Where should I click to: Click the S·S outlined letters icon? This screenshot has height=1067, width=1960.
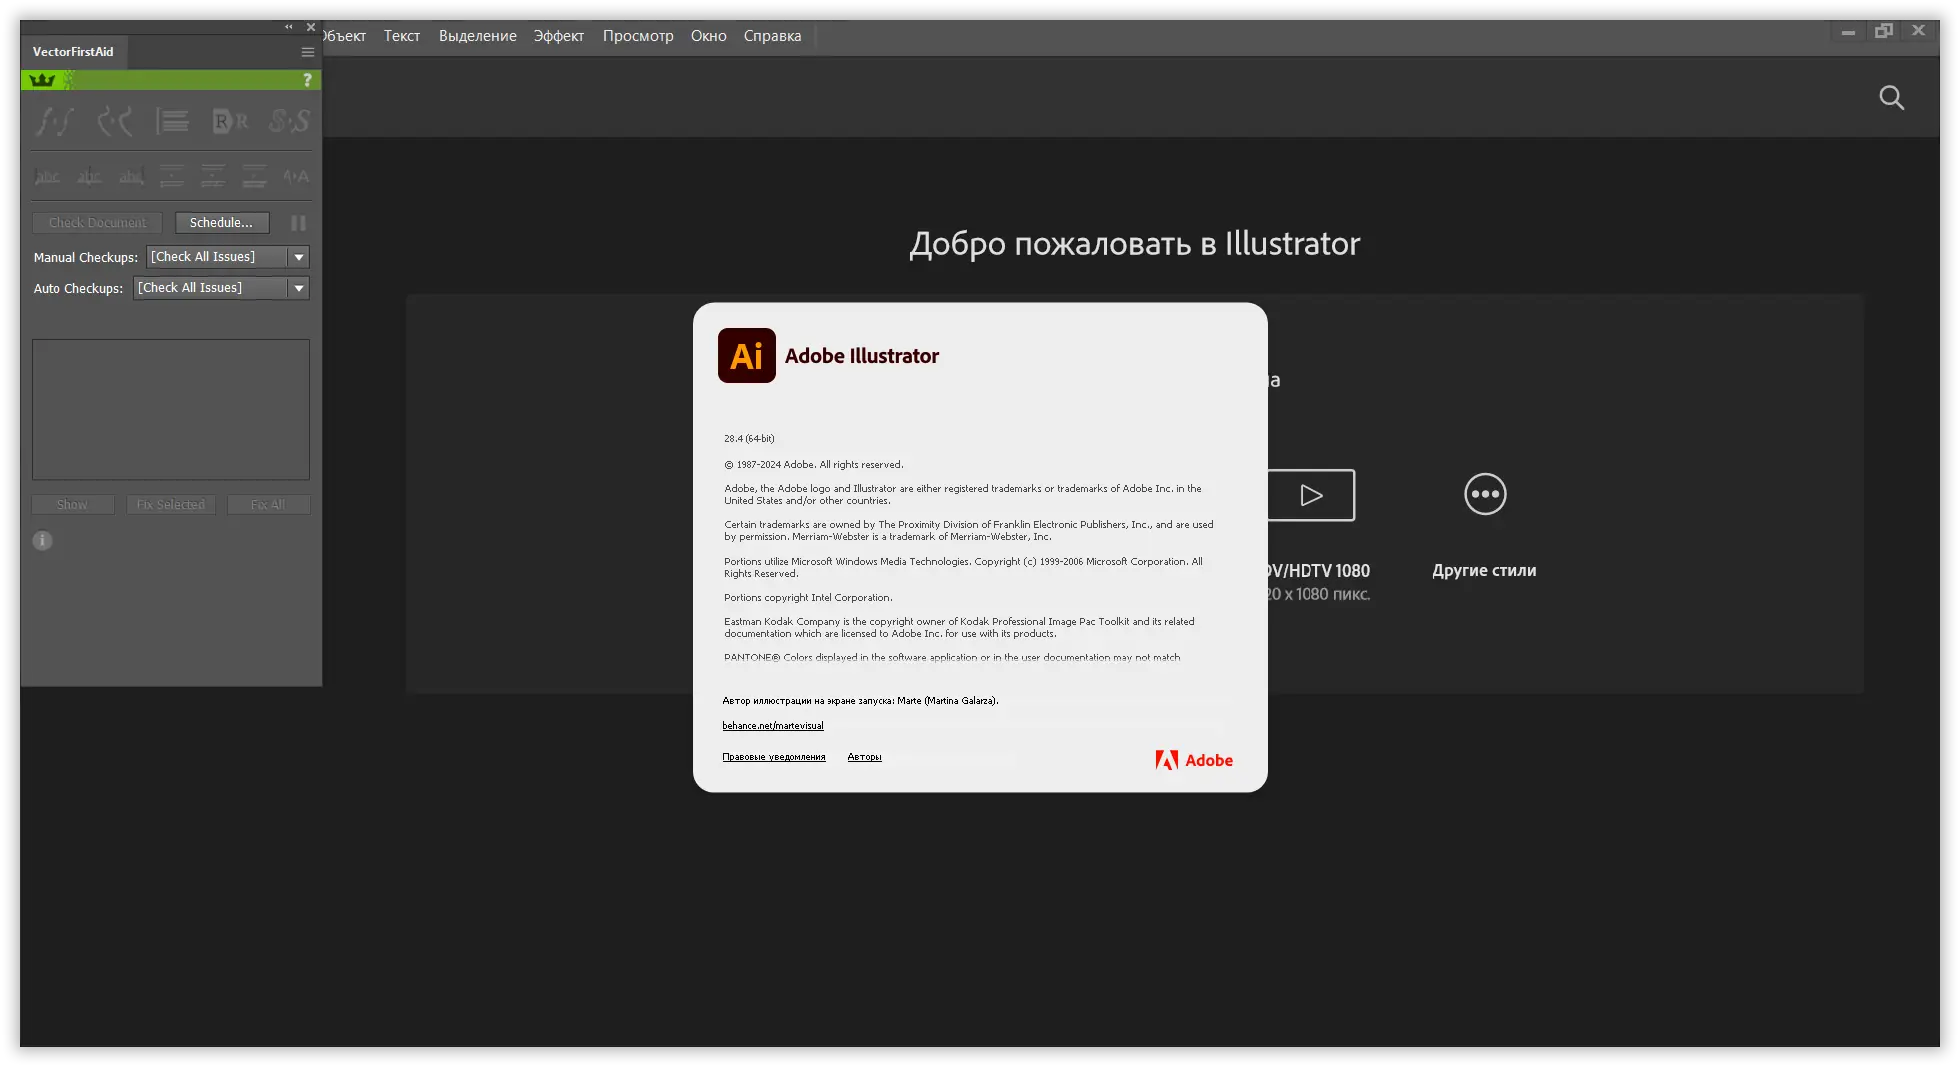pyautogui.click(x=289, y=121)
